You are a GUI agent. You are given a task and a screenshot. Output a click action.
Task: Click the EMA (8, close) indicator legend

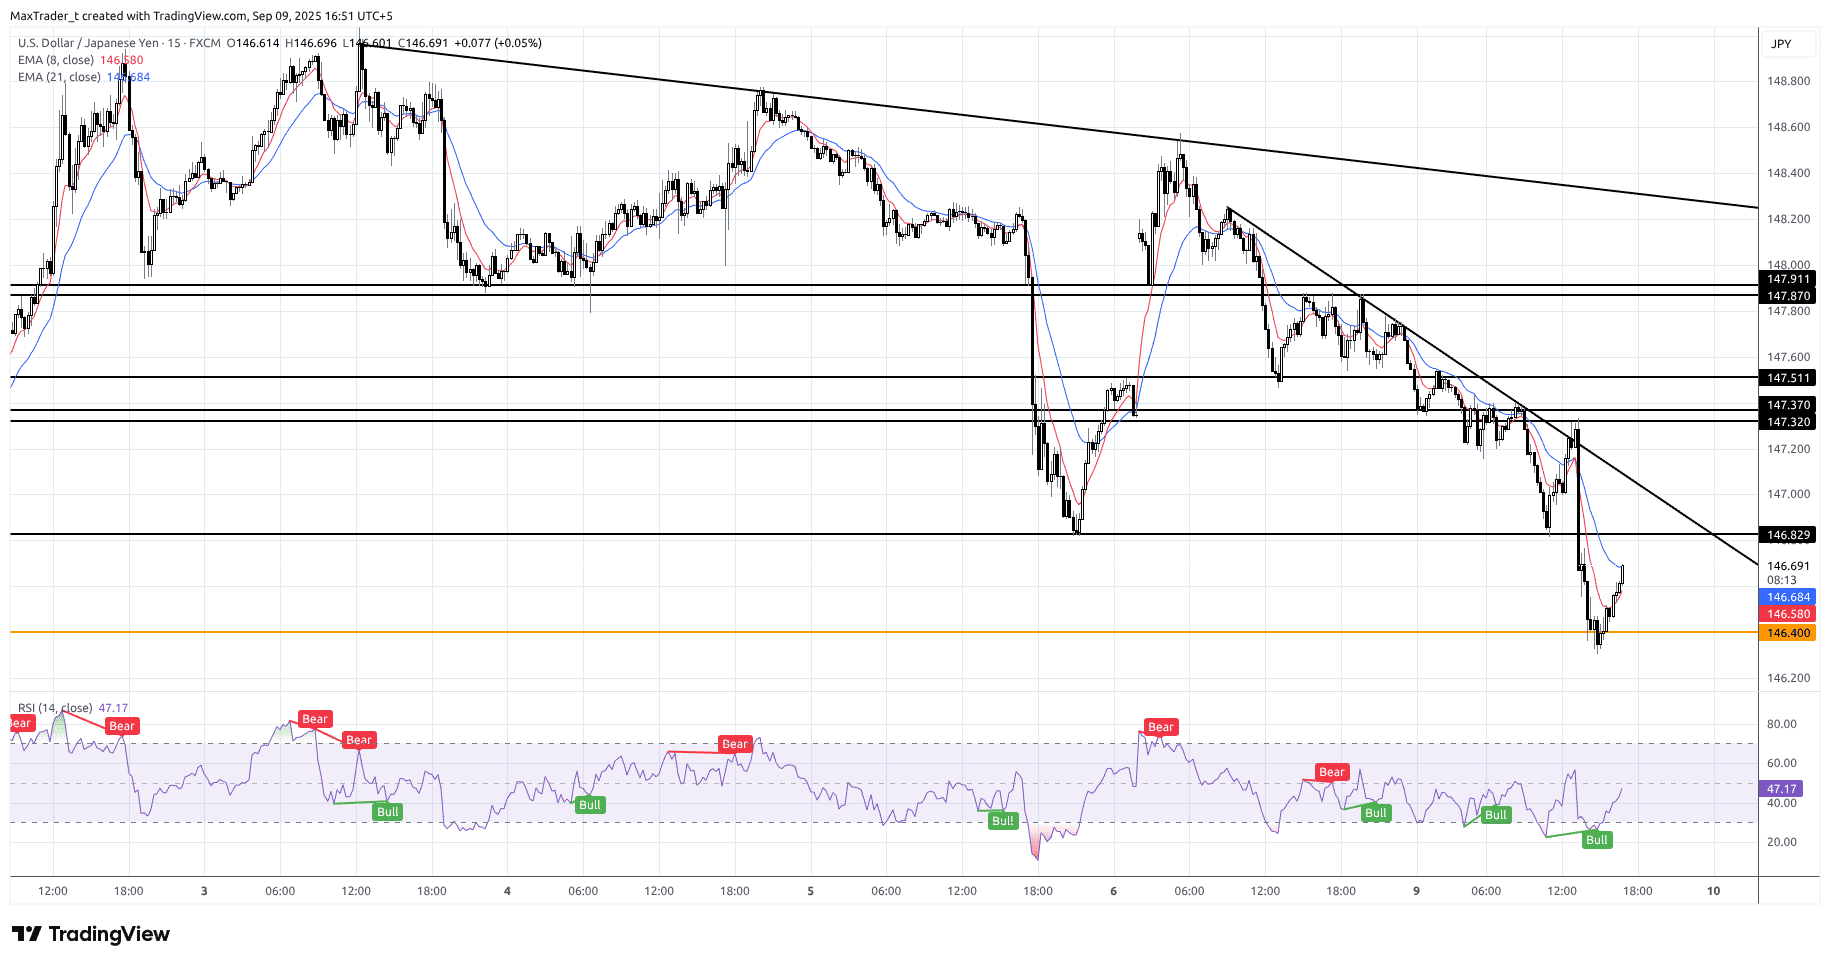58,60
